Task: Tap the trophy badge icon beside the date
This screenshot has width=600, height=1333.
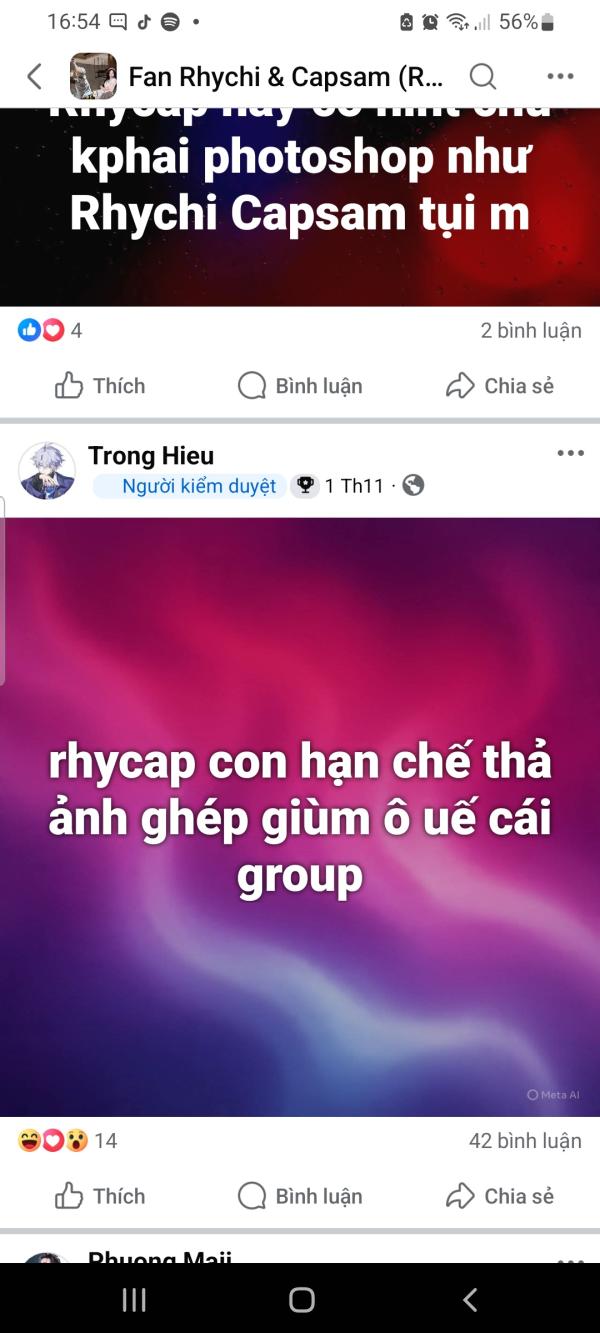Action: tap(305, 486)
